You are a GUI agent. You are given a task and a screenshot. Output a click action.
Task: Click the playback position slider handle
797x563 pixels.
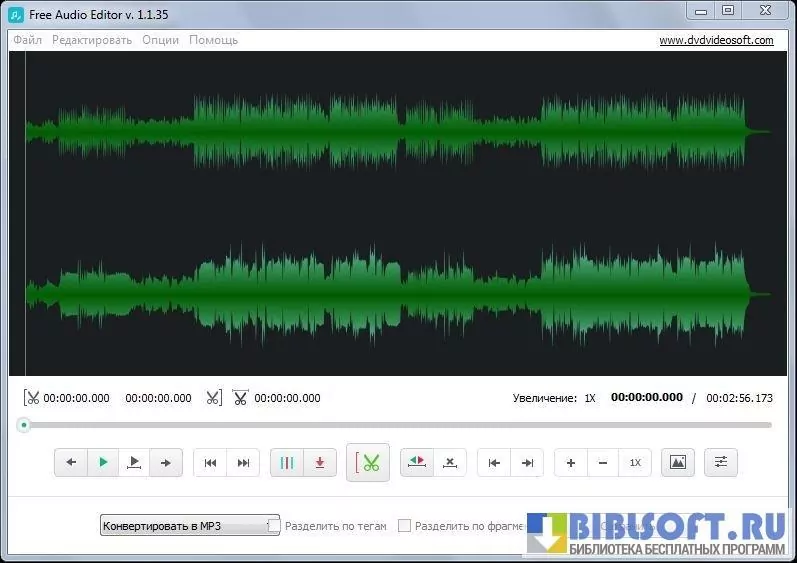(23, 425)
